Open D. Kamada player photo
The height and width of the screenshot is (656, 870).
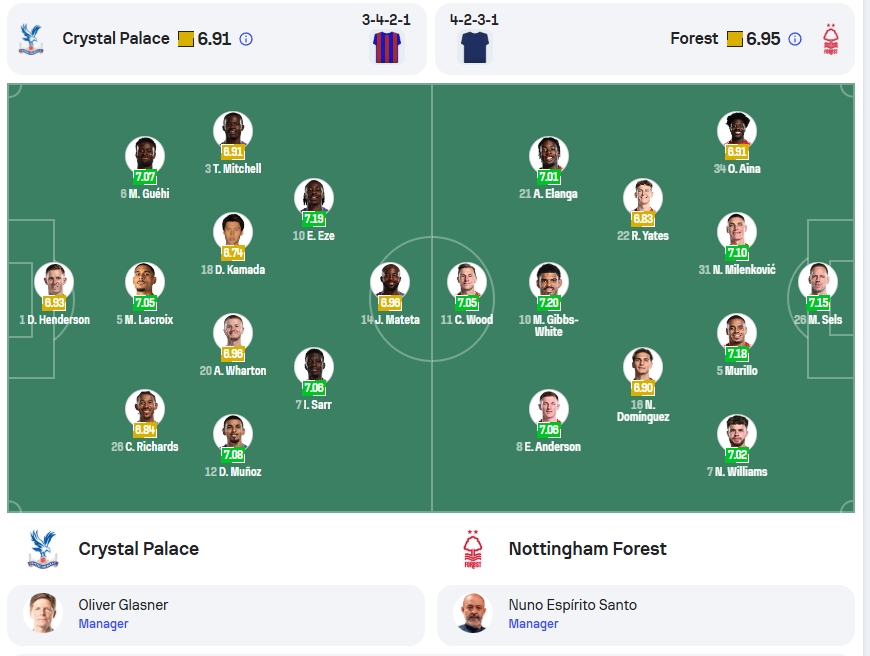233,233
